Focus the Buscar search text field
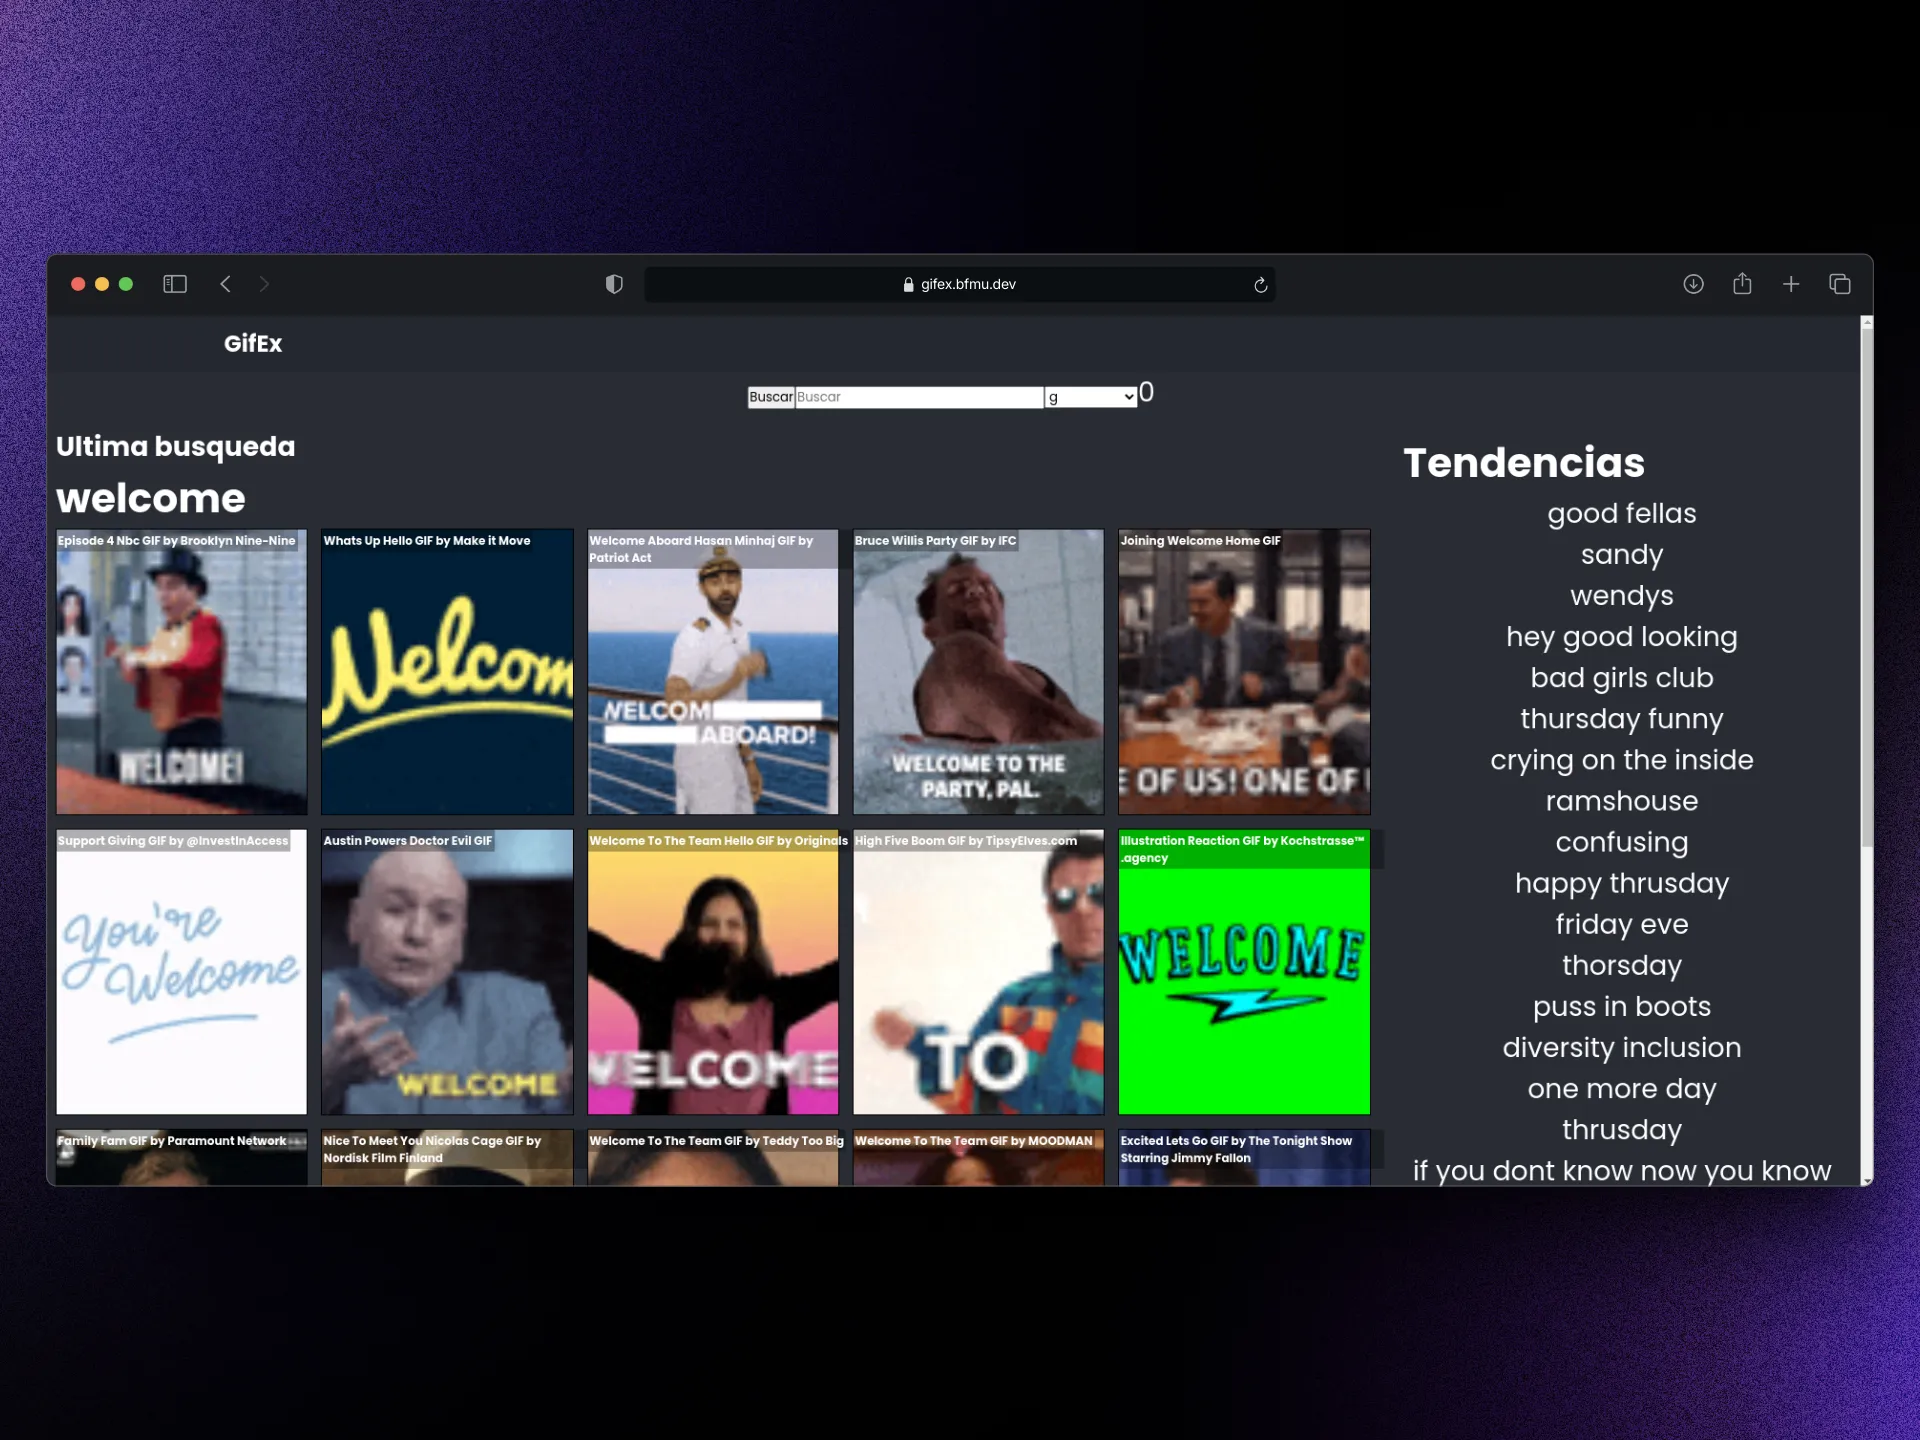Screen dimensions: 1920x1440 coord(919,397)
